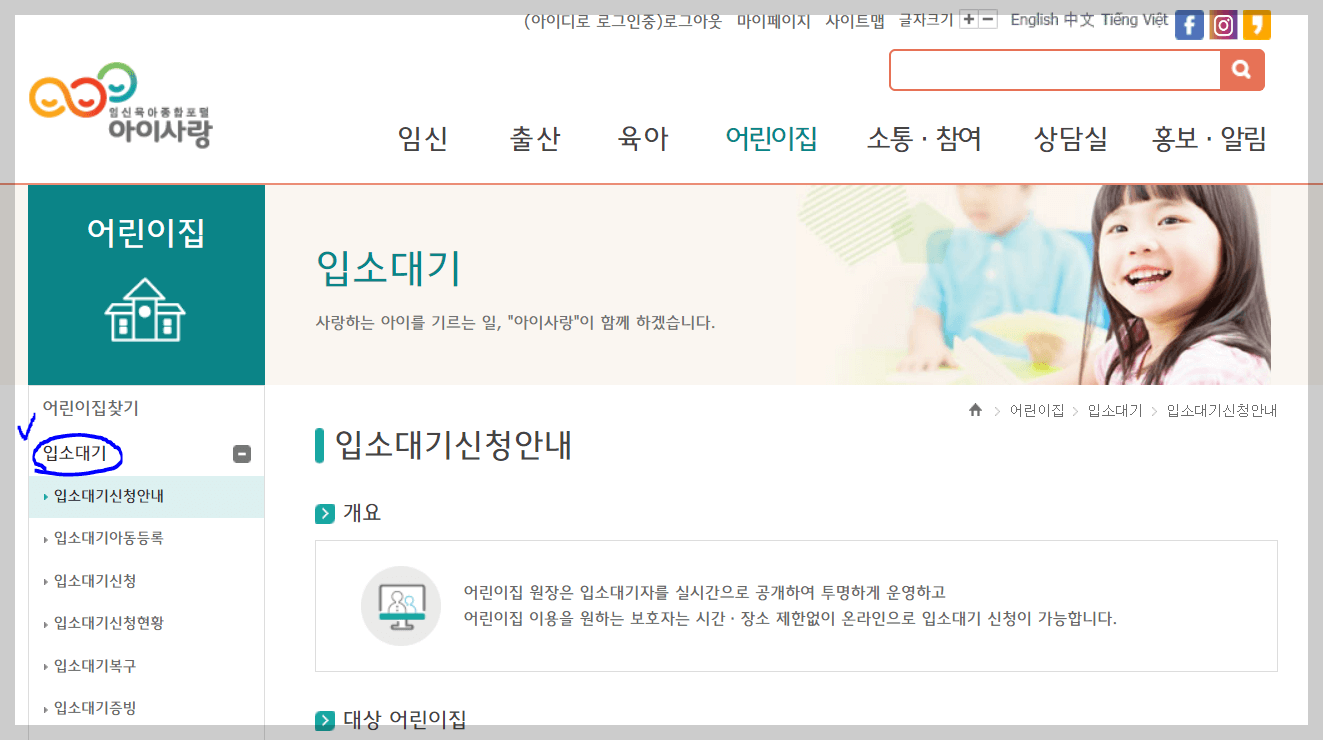1323x740 pixels.
Task: Click the 어린이집 building icon in sidebar
Action: 146,310
